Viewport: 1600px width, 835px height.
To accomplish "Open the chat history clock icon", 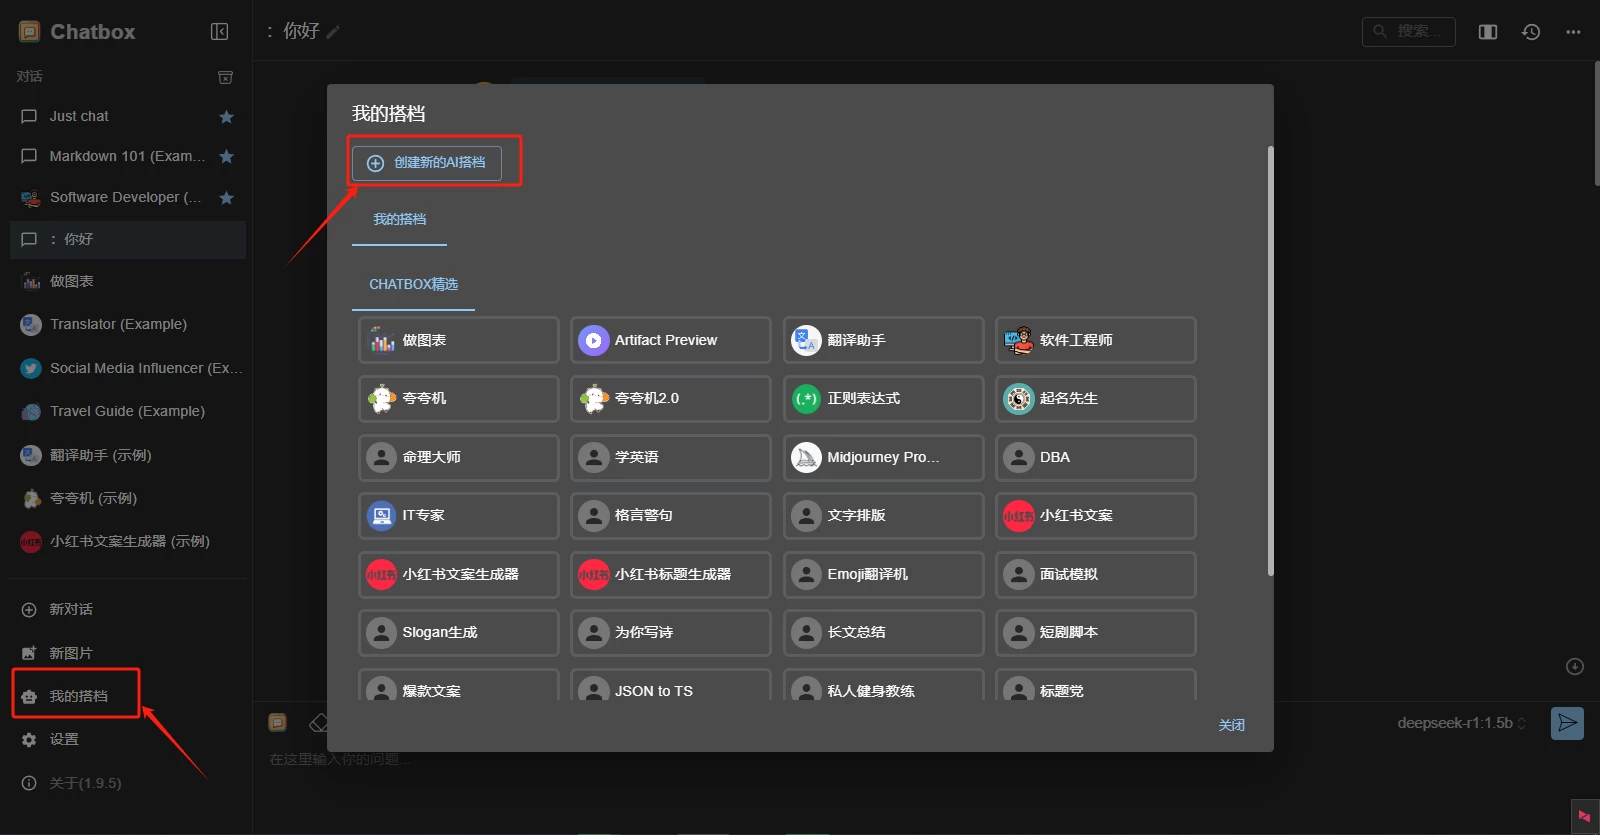I will pos(1530,32).
